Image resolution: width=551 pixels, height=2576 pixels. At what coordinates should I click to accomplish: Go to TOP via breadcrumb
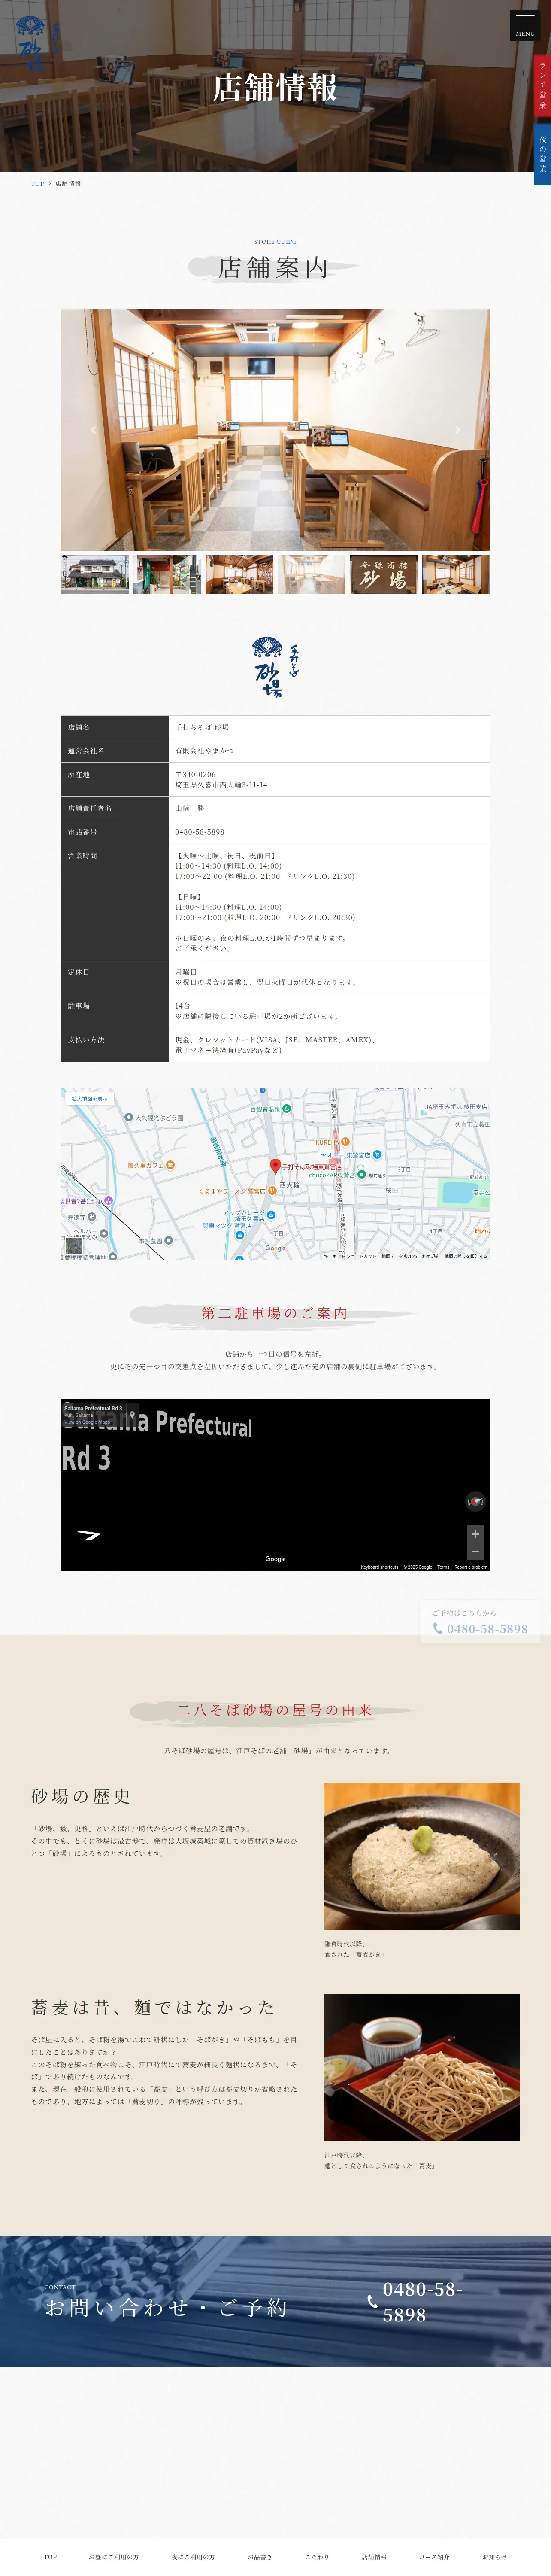pos(37,184)
